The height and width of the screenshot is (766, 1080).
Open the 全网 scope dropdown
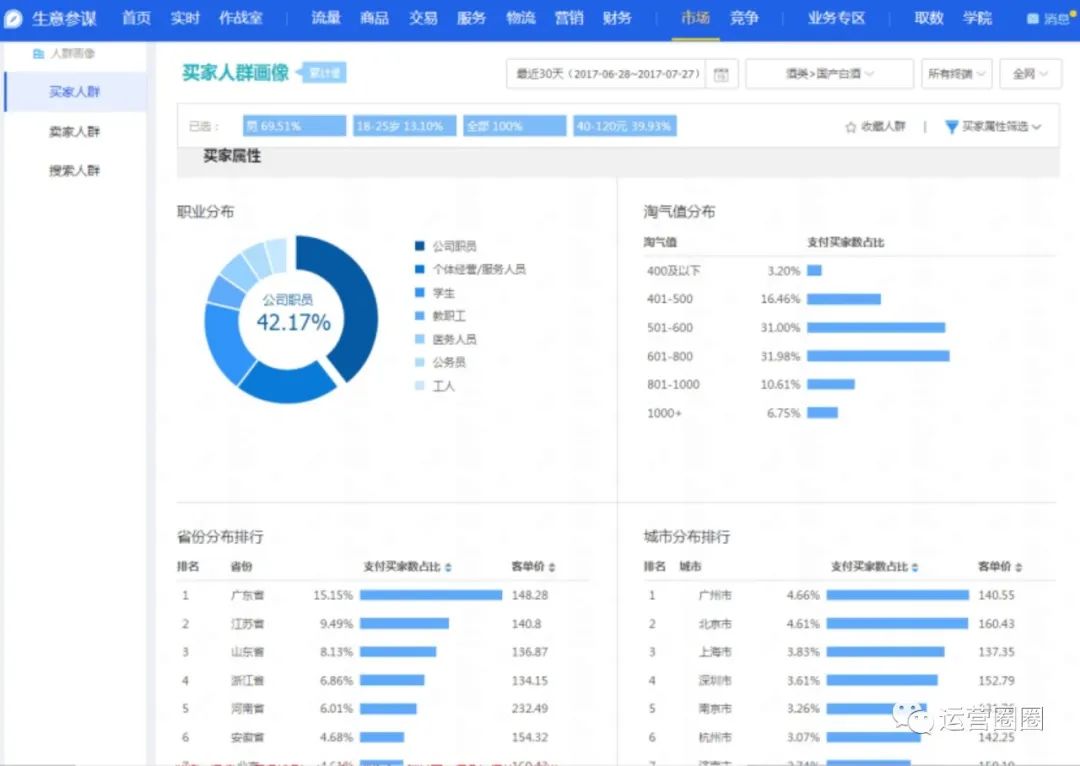click(1030, 73)
